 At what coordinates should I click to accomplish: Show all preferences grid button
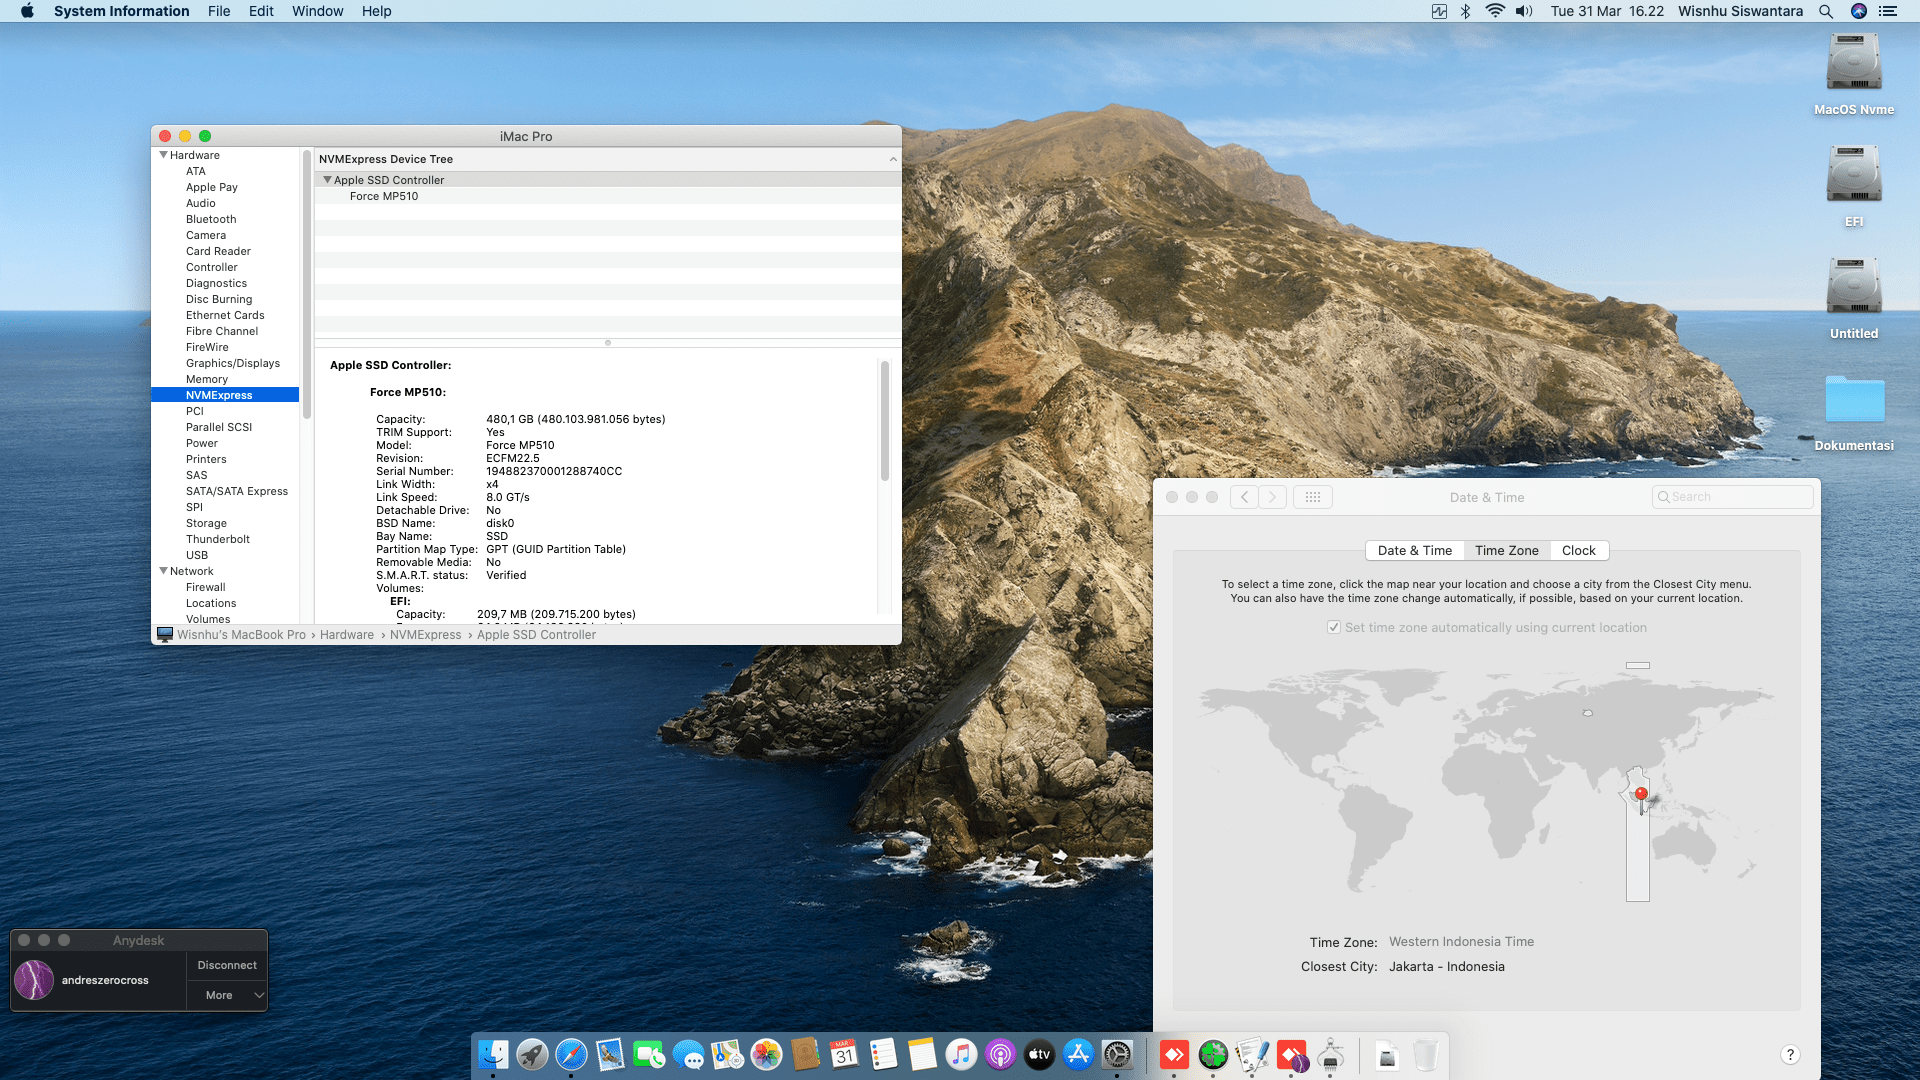point(1313,497)
